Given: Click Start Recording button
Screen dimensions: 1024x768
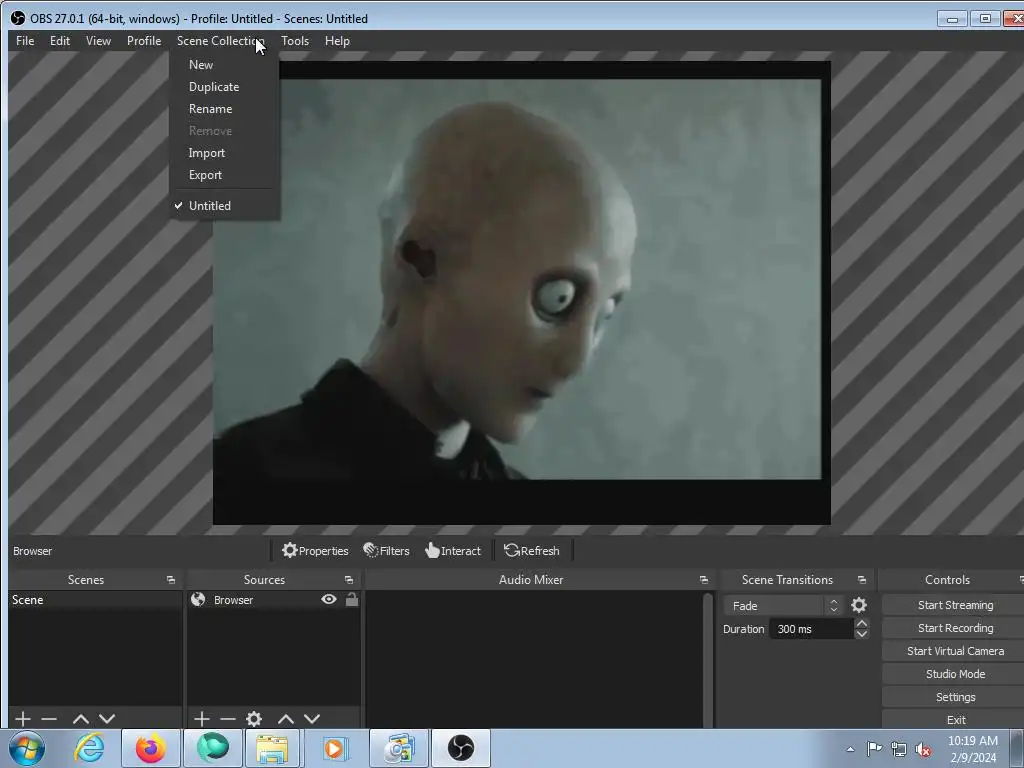Looking at the screenshot, I should [x=955, y=628].
